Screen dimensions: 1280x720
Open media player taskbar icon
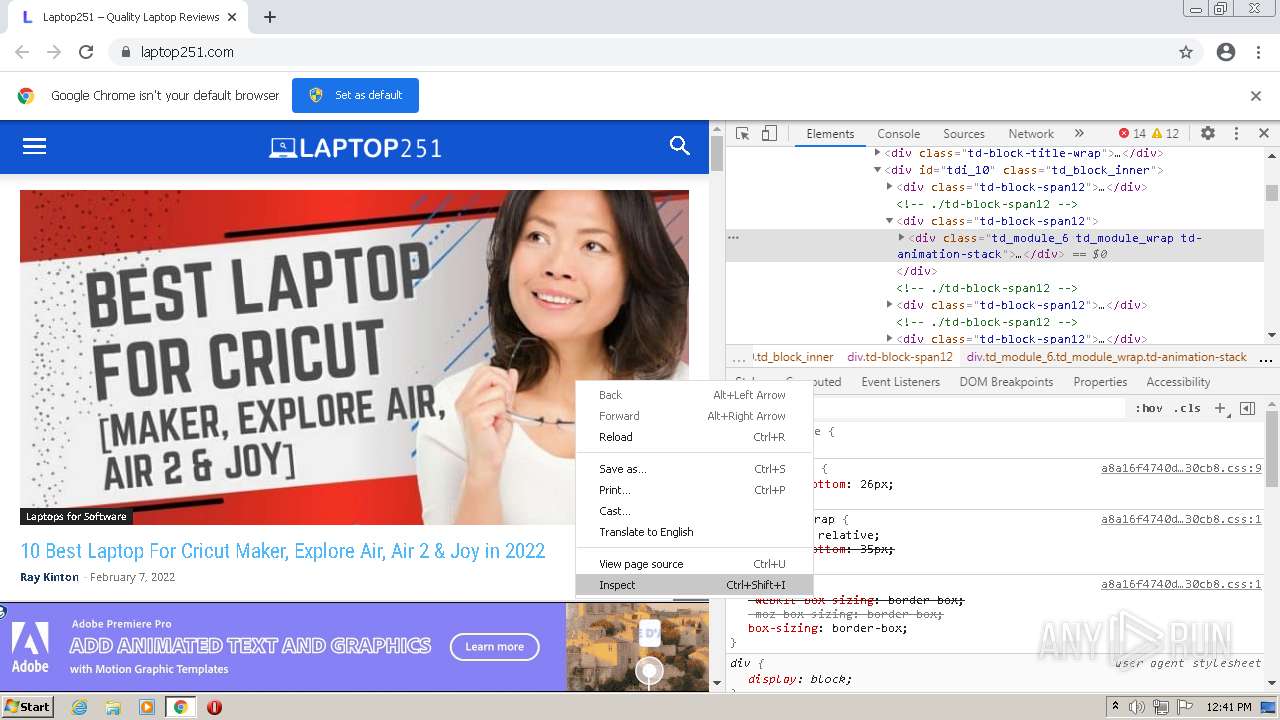click(147, 707)
